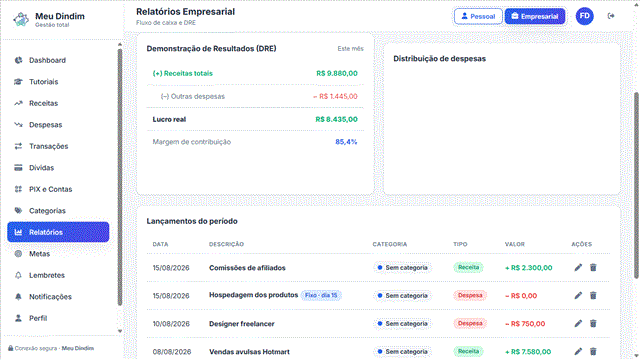The image size is (640, 360).
Task: Edit the Designer freelancer entry
Action: coord(578,324)
